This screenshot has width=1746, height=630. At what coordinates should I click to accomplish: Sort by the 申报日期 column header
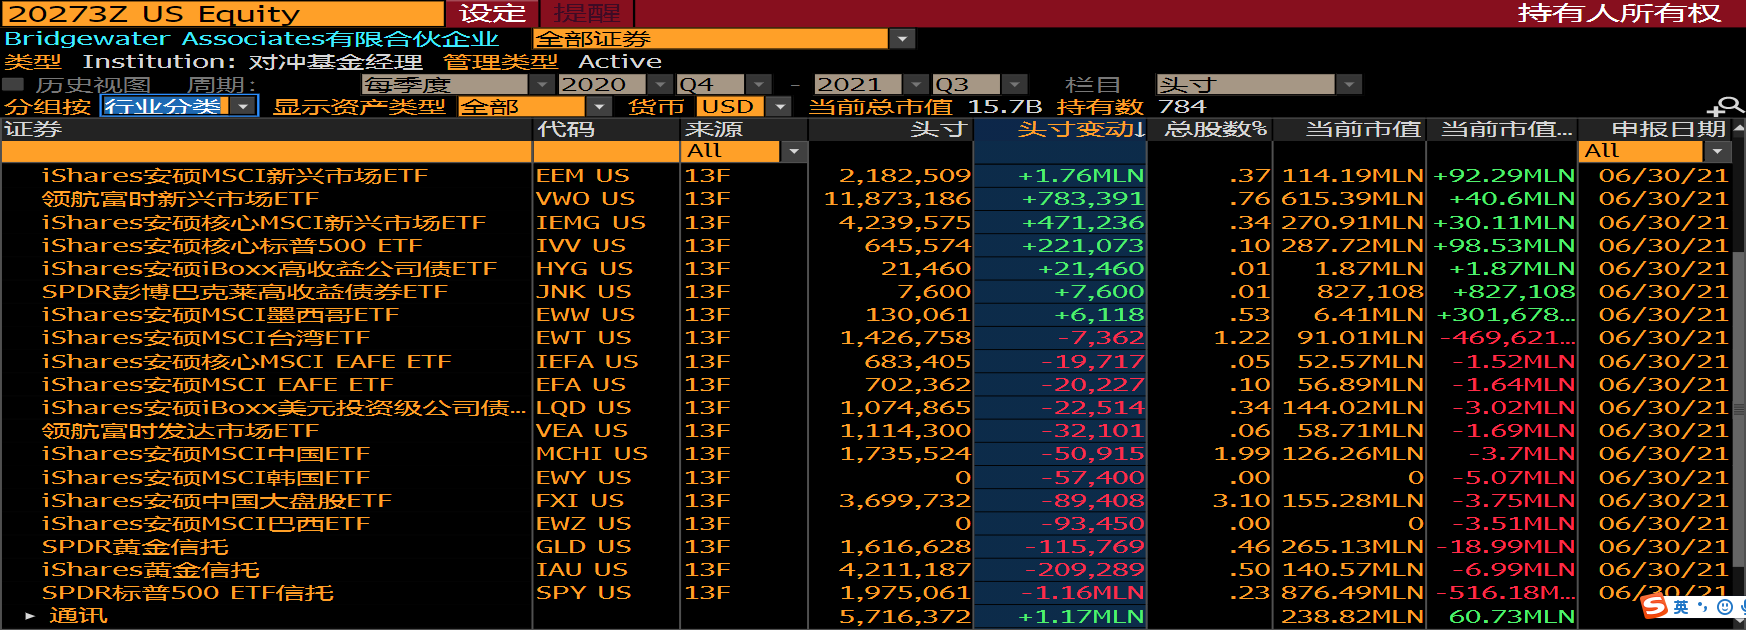[x=1655, y=129]
